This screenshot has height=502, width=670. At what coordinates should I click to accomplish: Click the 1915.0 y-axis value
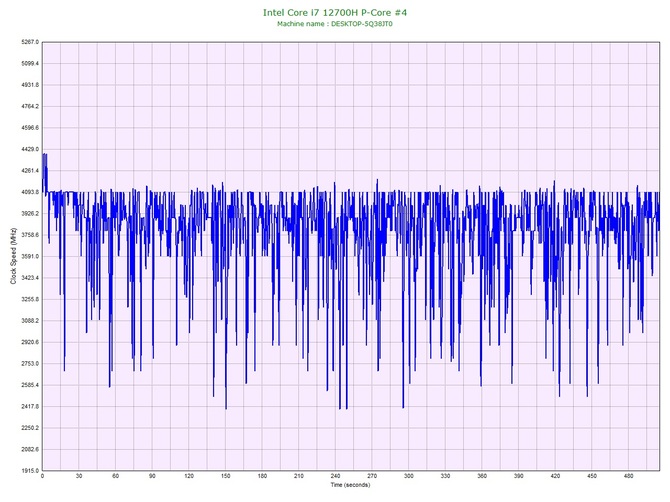[30, 471]
